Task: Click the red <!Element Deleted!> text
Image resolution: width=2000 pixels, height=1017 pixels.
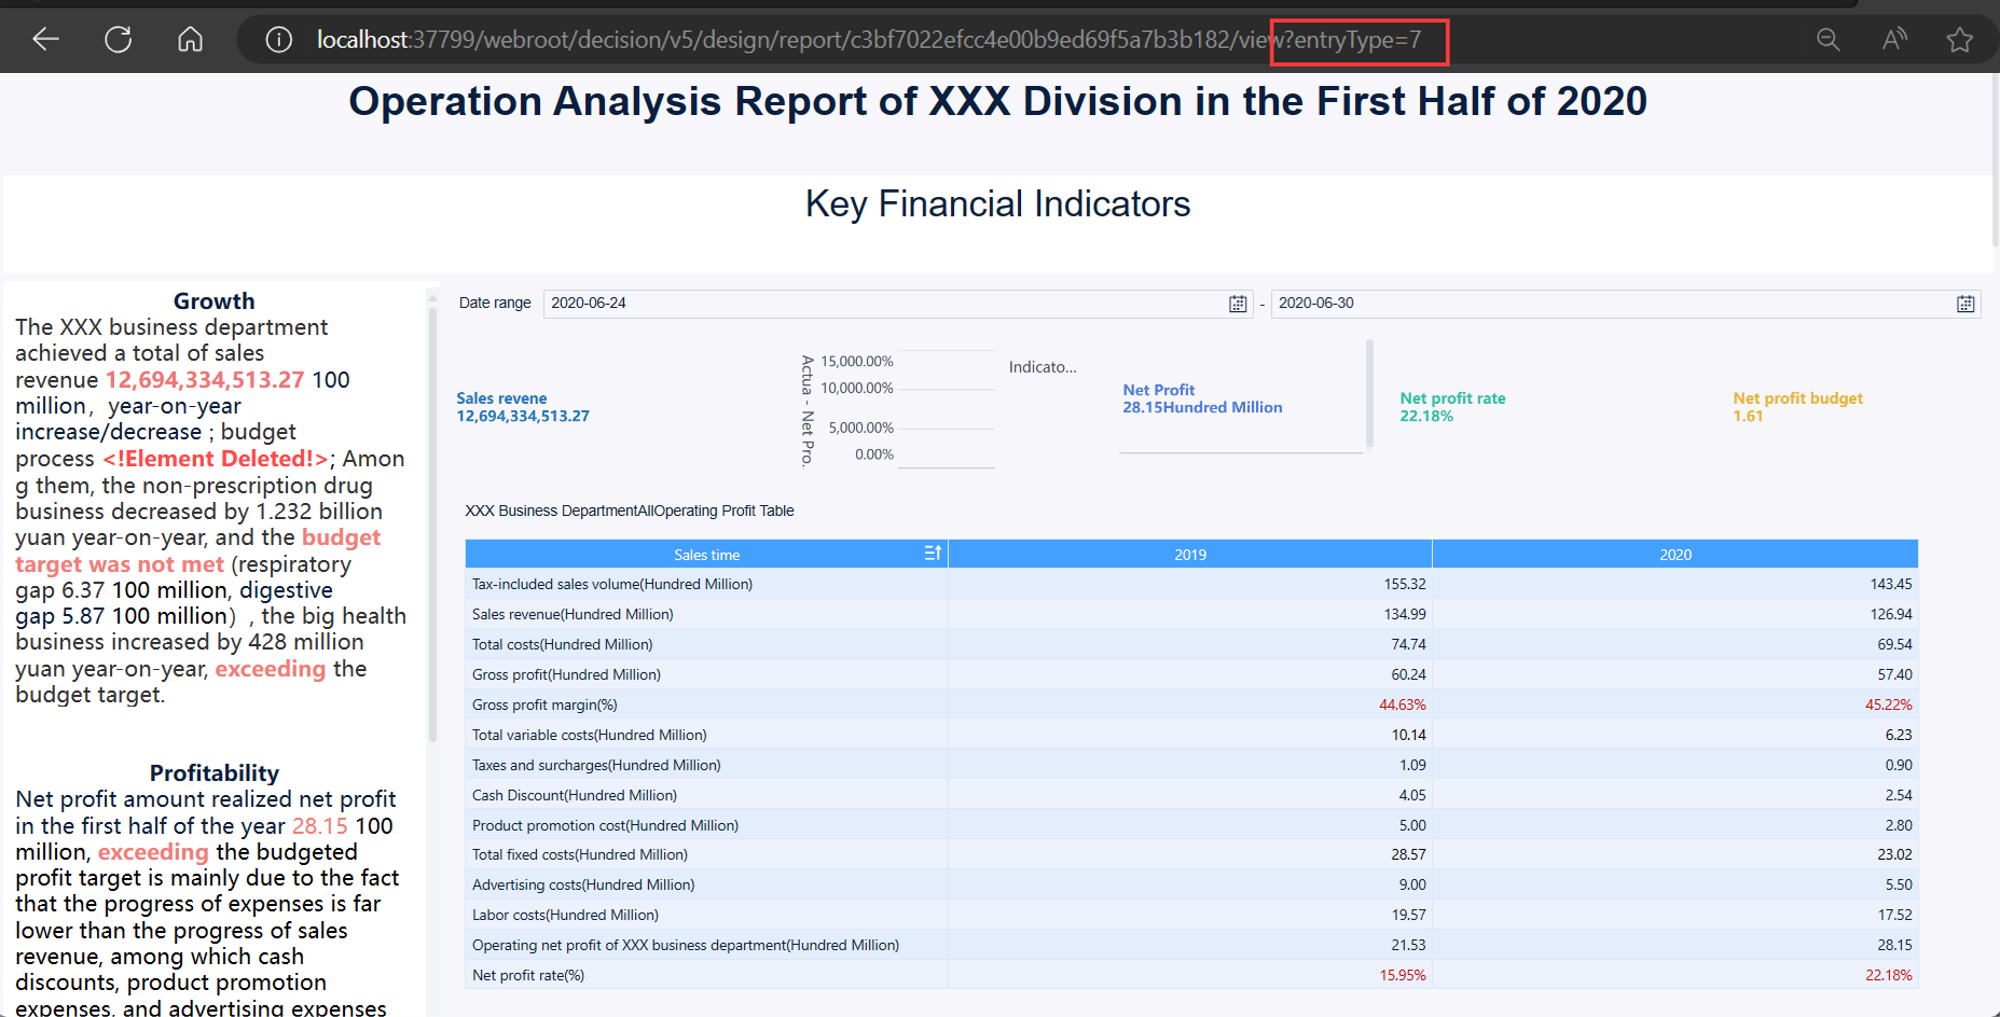Action: pyautogui.click(x=215, y=459)
